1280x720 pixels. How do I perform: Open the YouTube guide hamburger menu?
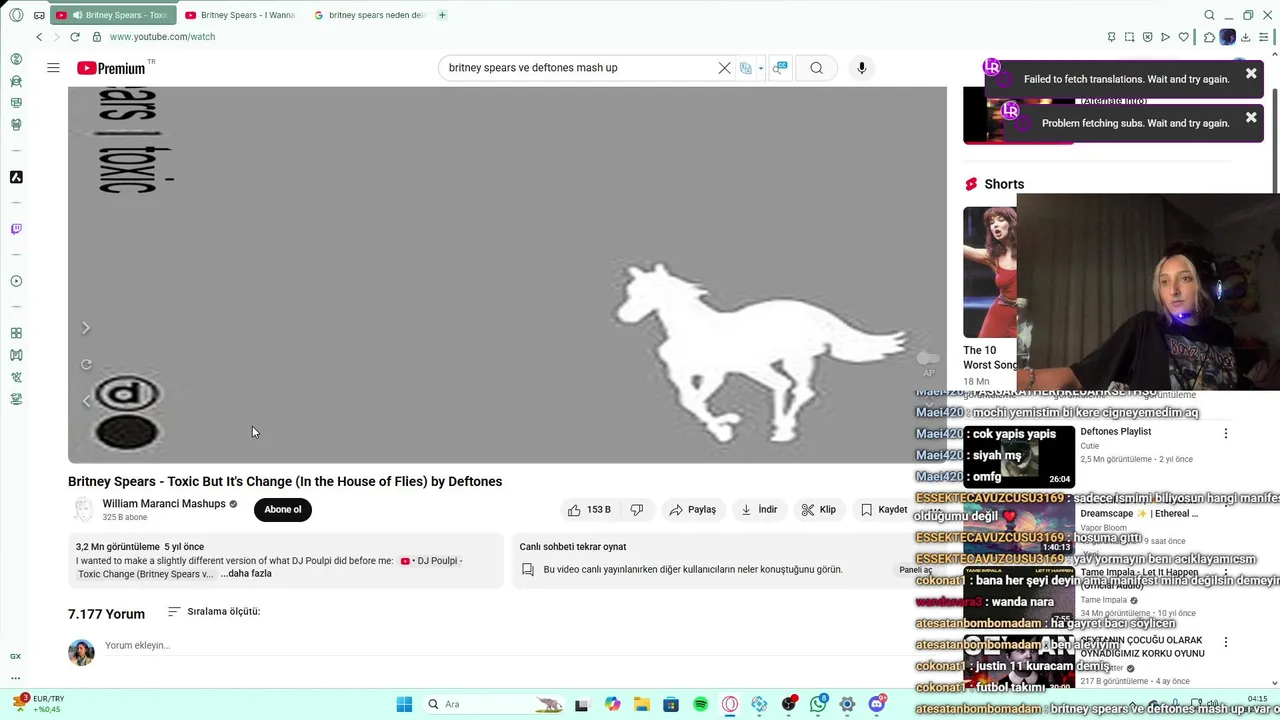[53, 68]
